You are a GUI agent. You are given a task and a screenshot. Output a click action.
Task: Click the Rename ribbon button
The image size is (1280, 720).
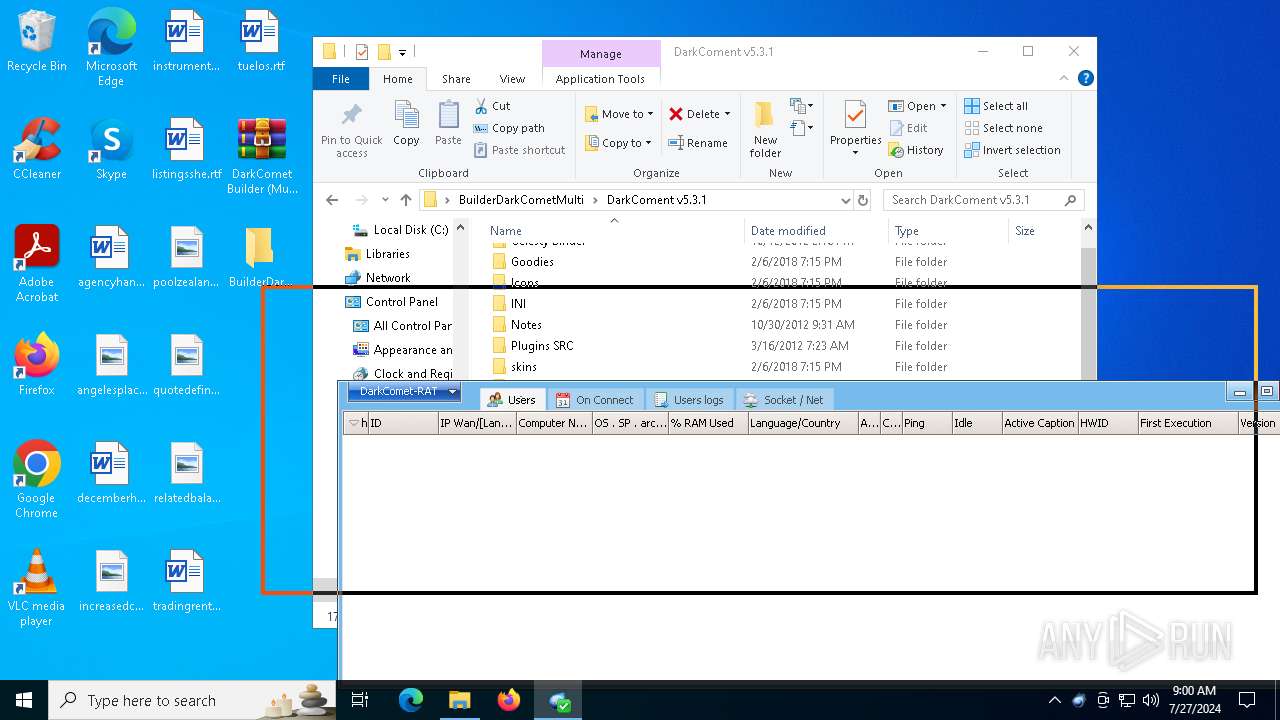pos(697,143)
